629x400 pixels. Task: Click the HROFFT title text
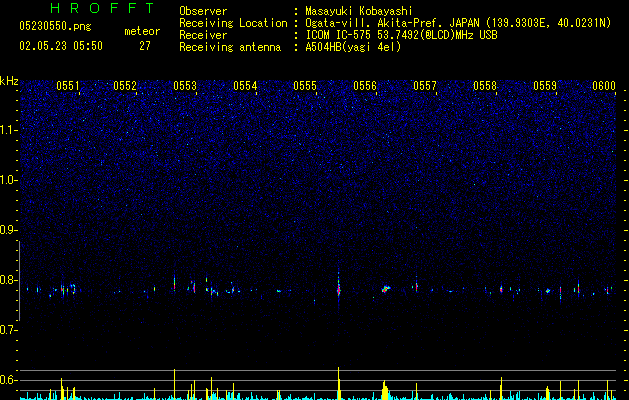103,8
